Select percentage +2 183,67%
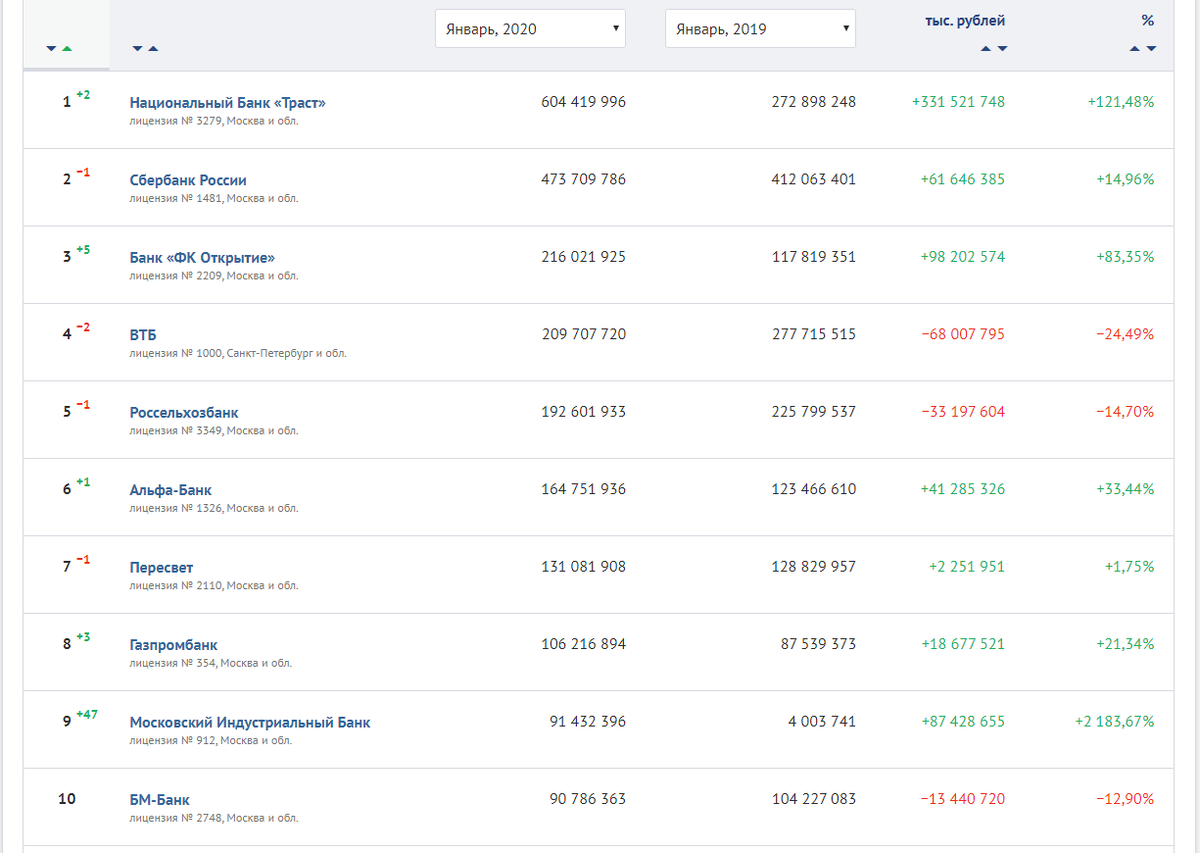The height and width of the screenshot is (853, 1200). [x=1115, y=722]
